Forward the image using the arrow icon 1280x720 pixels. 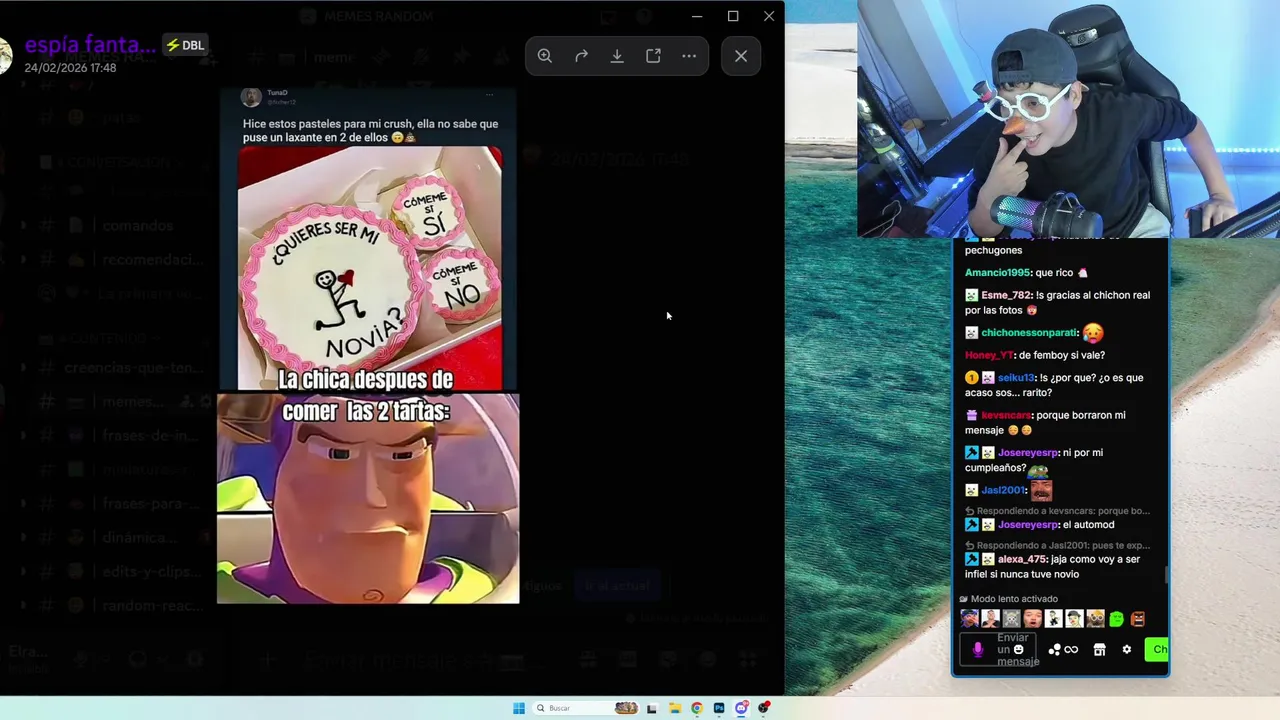581,56
